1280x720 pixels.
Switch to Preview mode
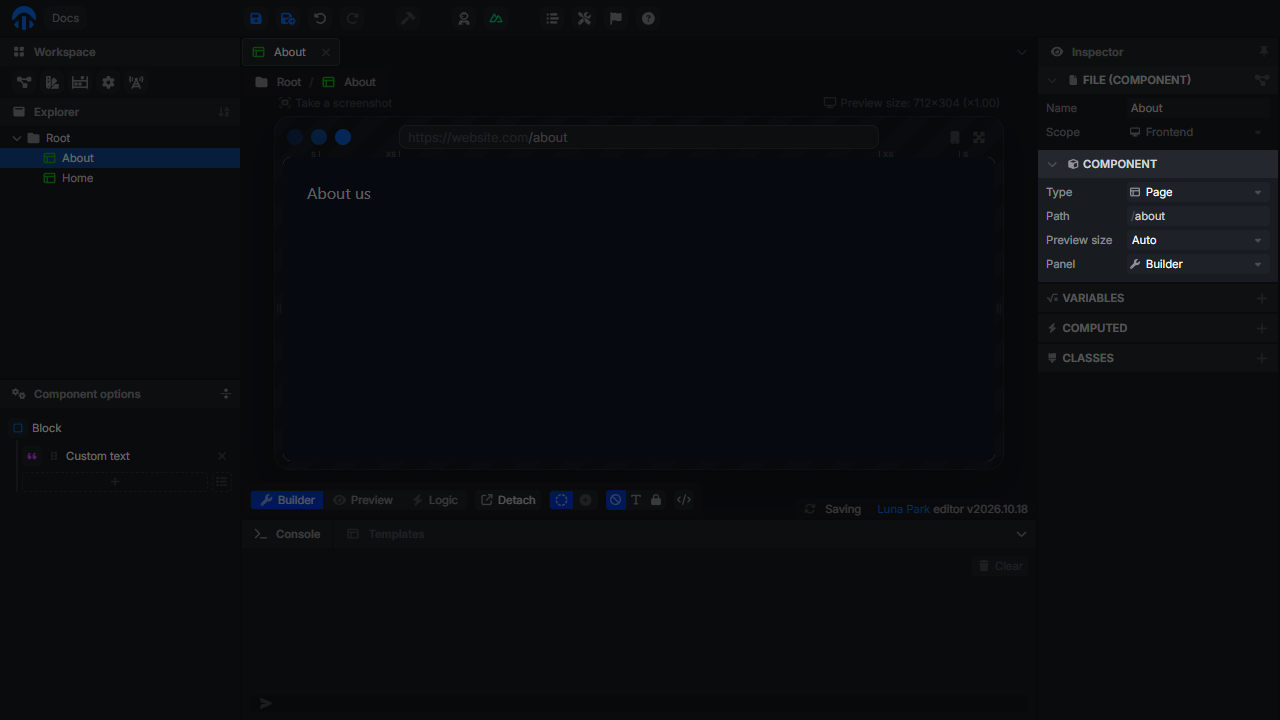pyautogui.click(x=363, y=500)
